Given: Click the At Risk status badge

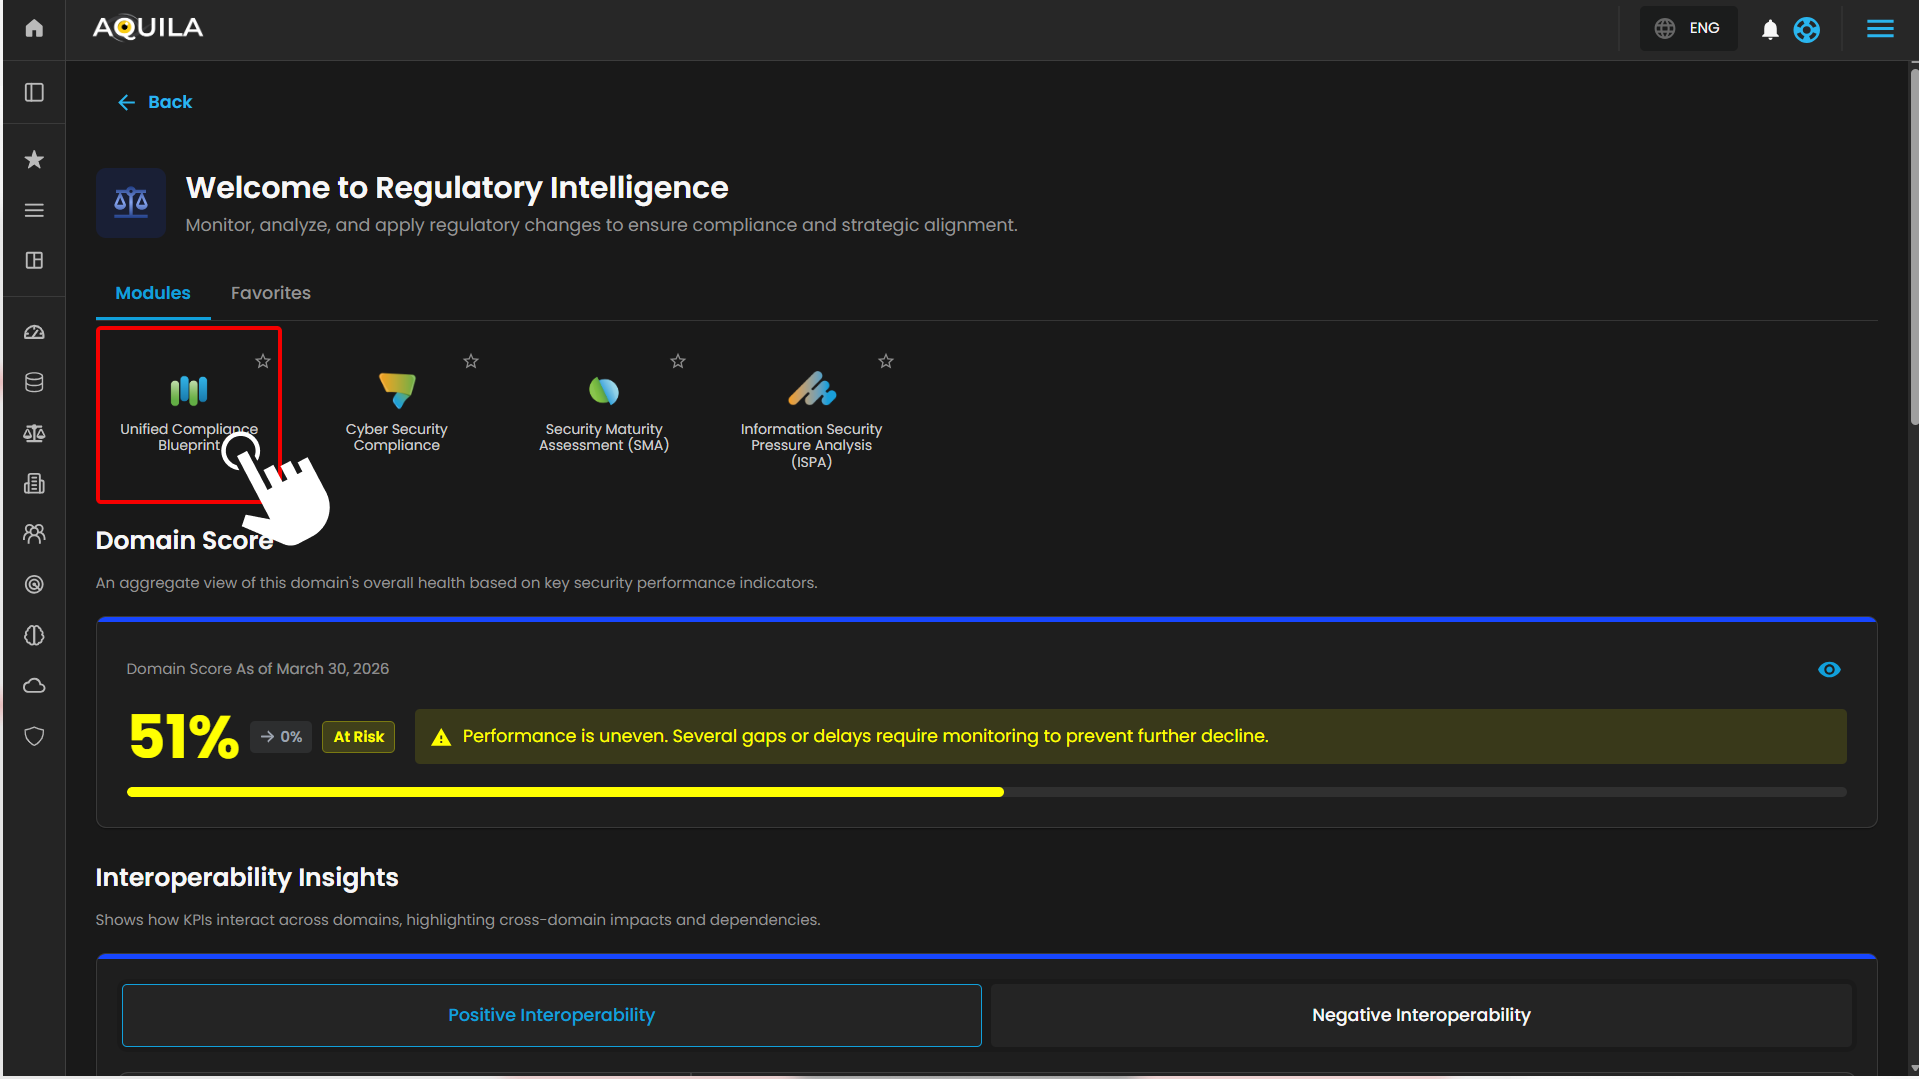Looking at the screenshot, I should point(358,737).
